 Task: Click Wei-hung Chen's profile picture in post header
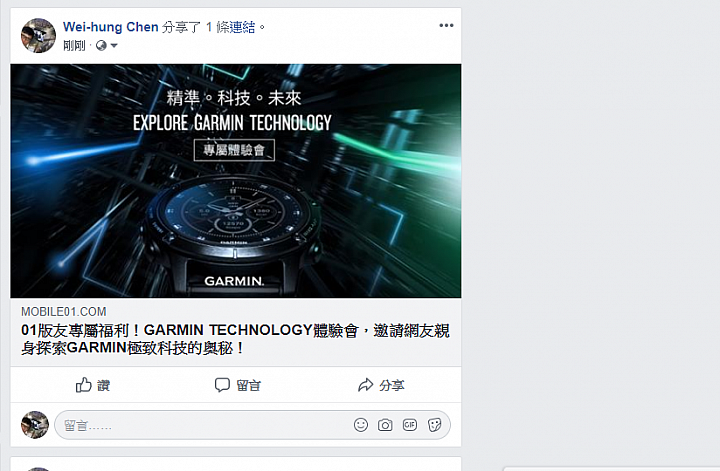click(x=39, y=35)
